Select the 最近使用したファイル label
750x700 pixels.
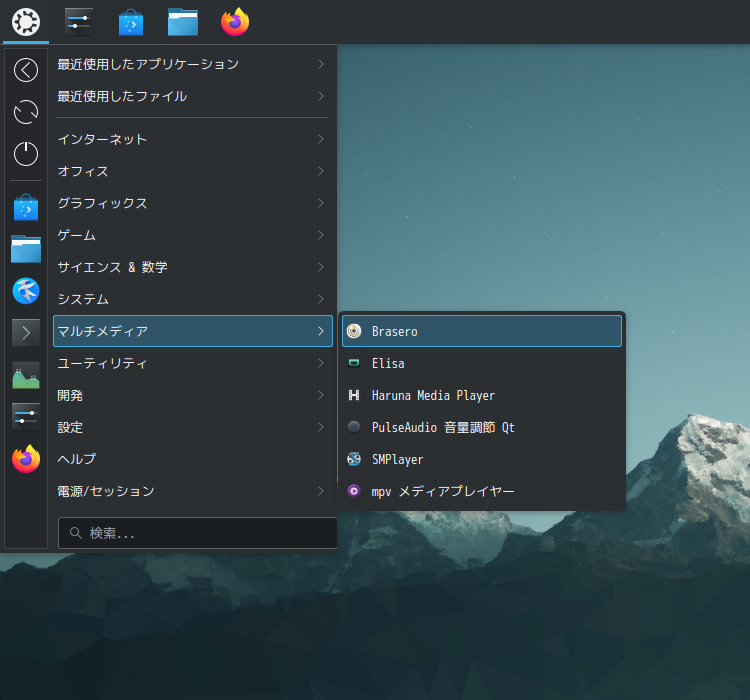tap(122, 96)
